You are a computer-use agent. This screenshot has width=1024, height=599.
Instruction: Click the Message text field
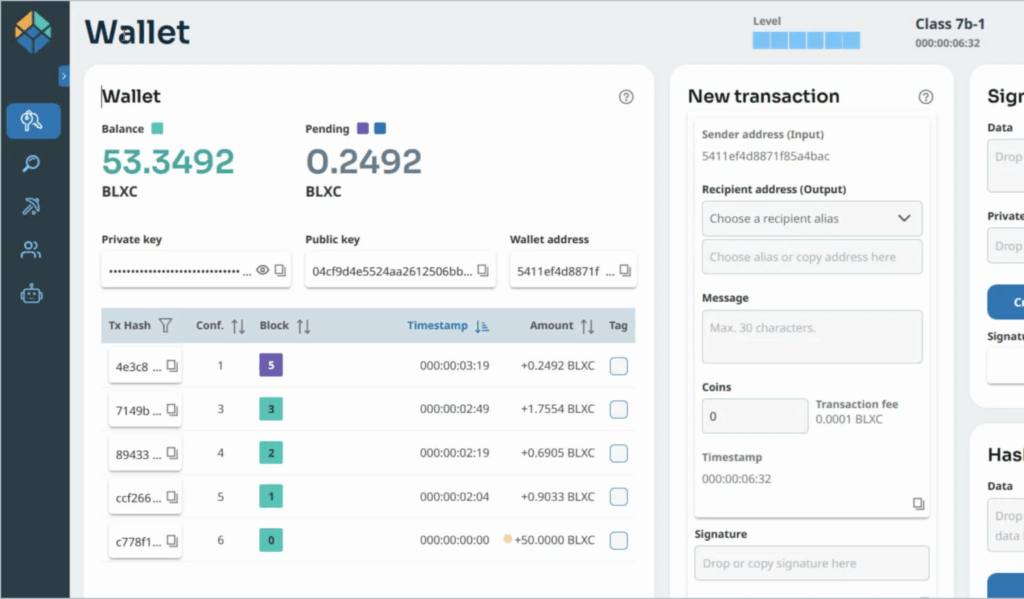click(811, 336)
